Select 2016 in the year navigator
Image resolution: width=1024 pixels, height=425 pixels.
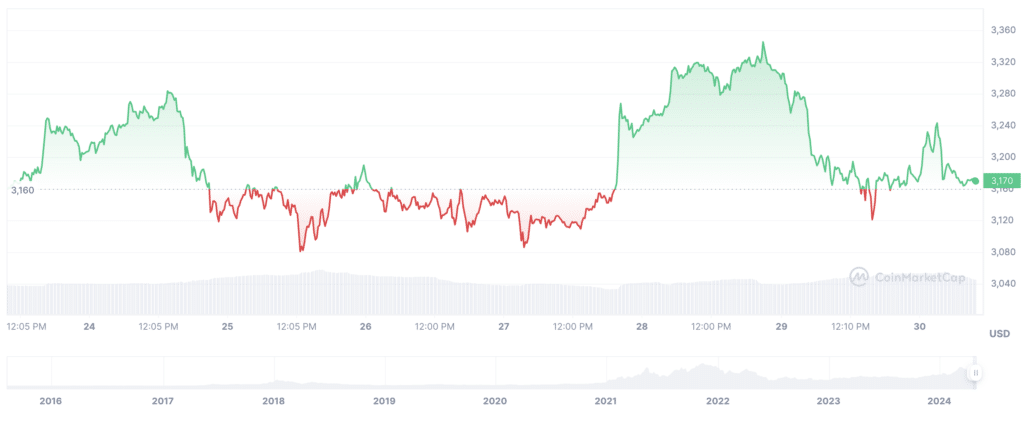pyautogui.click(x=51, y=401)
